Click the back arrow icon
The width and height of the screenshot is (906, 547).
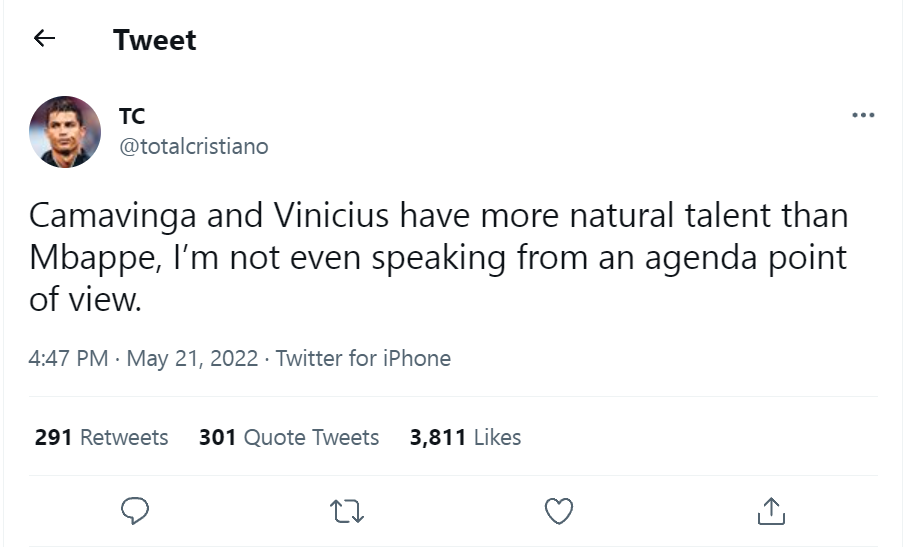43,39
